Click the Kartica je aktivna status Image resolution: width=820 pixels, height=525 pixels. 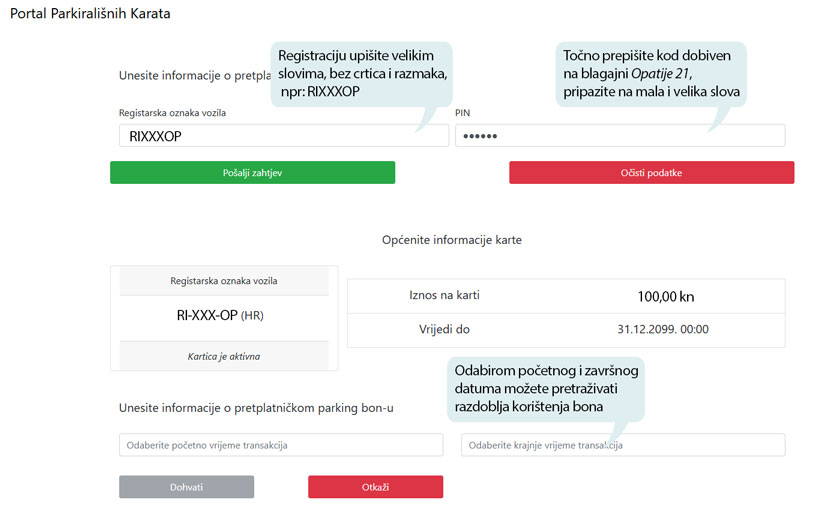pos(224,356)
